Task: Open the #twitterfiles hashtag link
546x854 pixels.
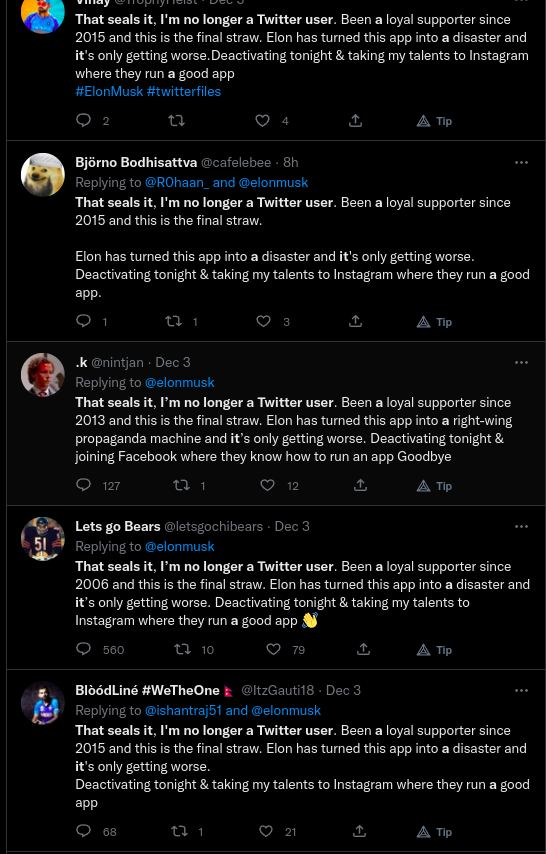Action: [184, 92]
